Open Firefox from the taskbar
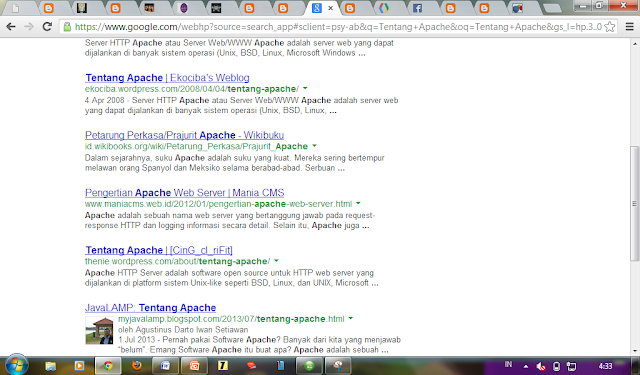The height and width of the screenshot is (375, 640). 136,365
